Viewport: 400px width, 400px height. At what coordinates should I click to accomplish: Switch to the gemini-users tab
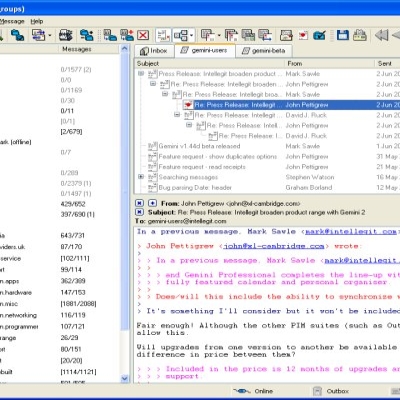coord(205,50)
